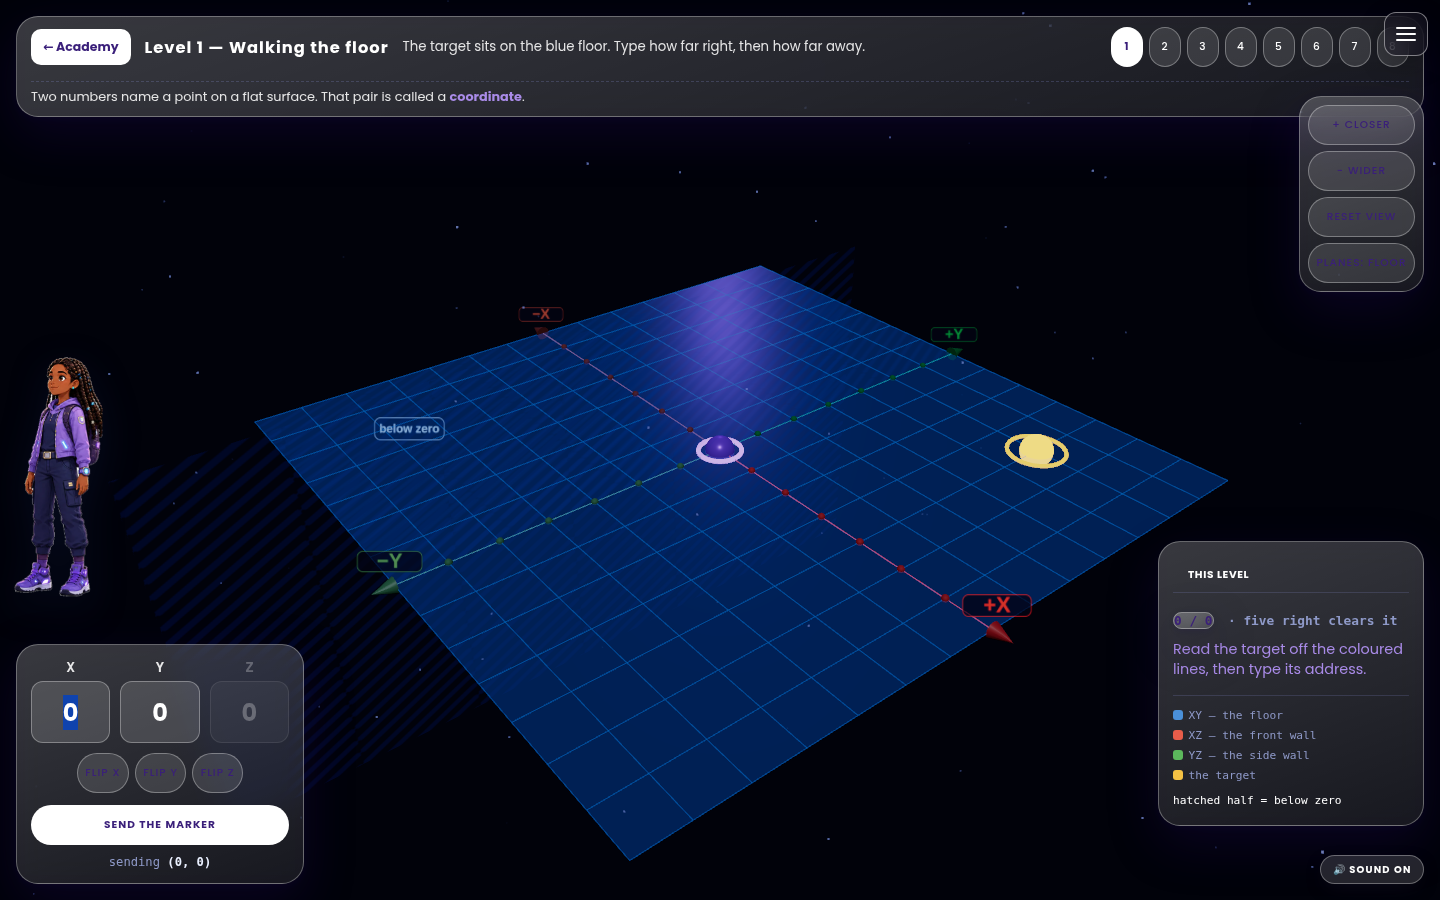This screenshot has height=900, width=1440.
Task: Click the purple 'coordinate' link word
Action: tap(486, 97)
